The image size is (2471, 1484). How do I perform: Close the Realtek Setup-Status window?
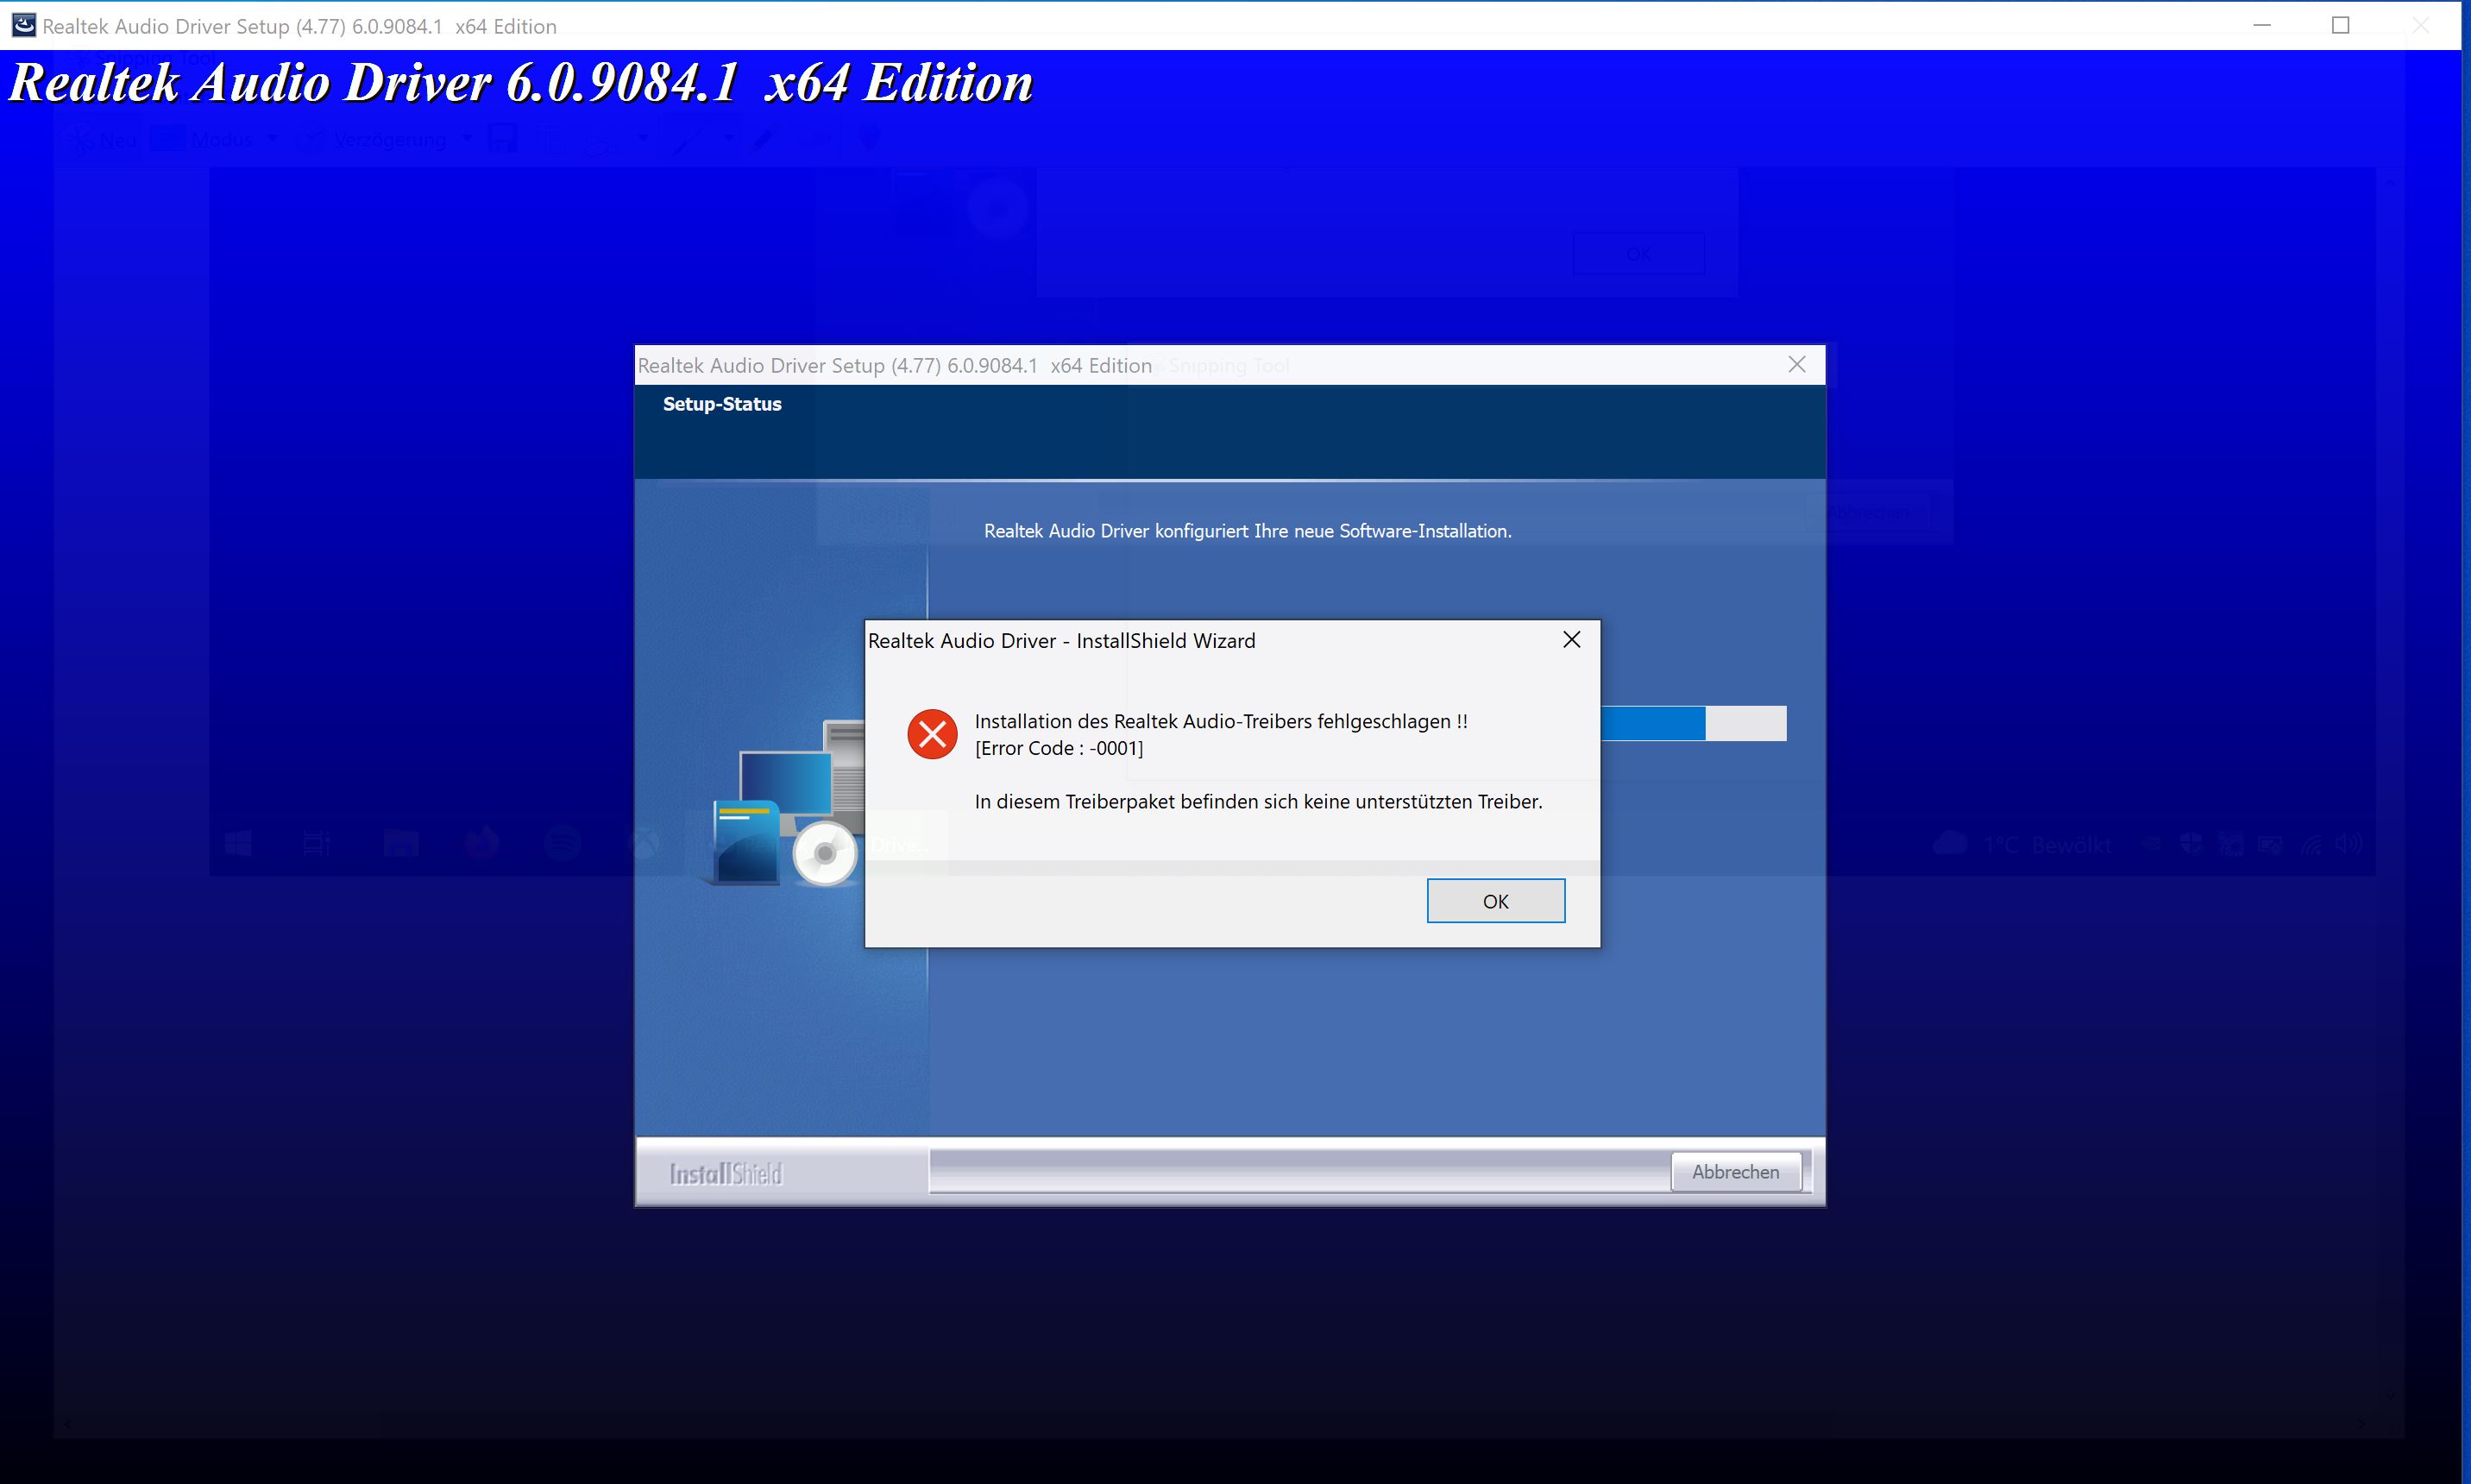click(1796, 365)
